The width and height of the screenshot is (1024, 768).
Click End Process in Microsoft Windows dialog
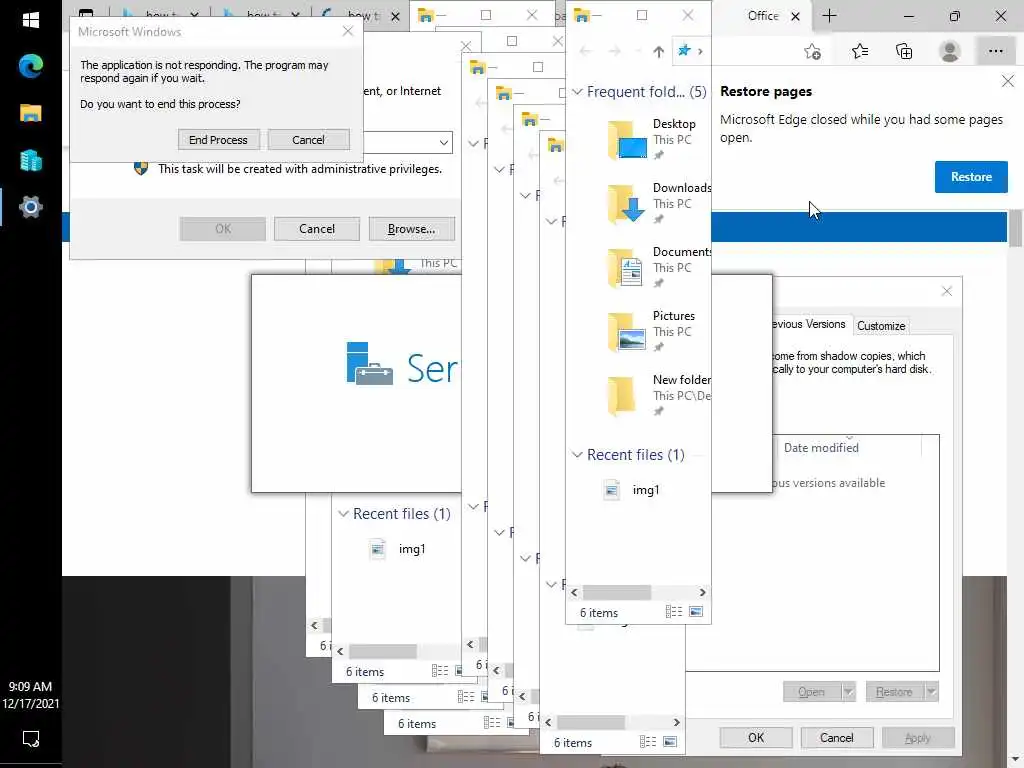tap(218, 140)
